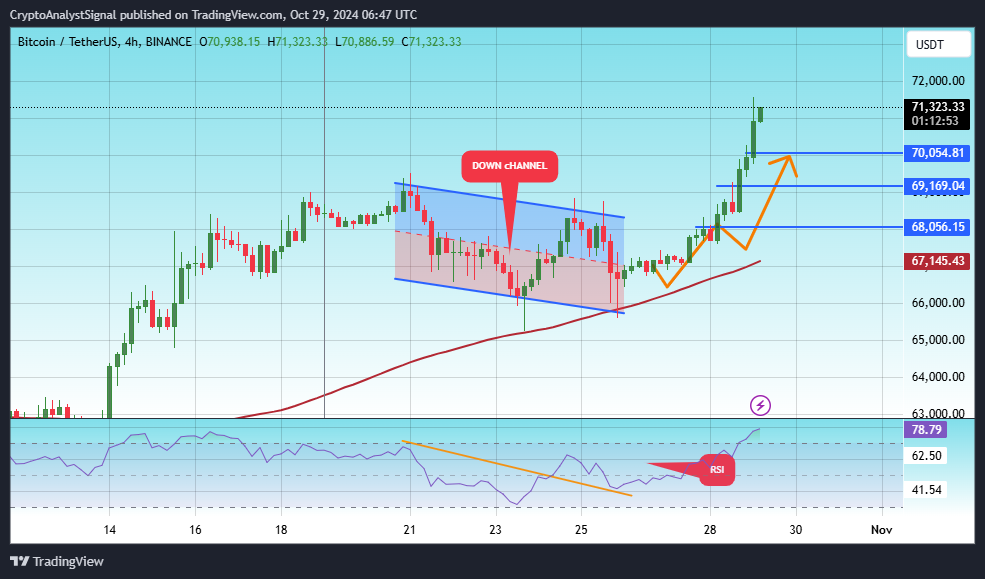Click the Open value O70,938.15
Image resolution: width=985 pixels, height=579 pixels.
click(229, 42)
